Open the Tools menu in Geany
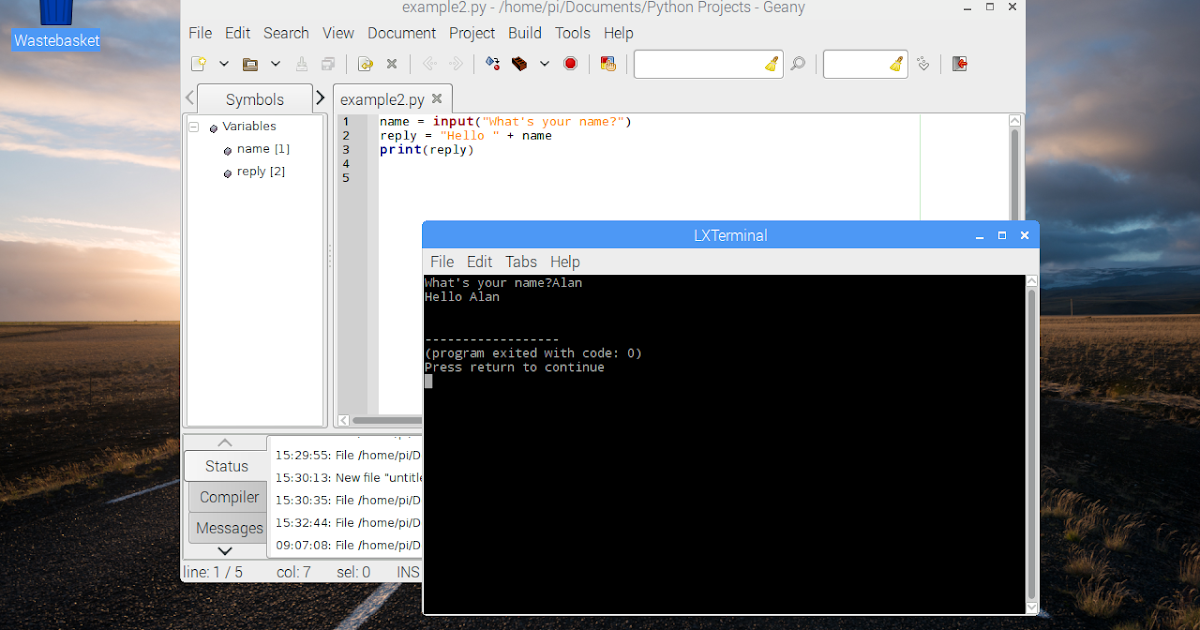This screenshot has height=630, width=1200. 573,33
